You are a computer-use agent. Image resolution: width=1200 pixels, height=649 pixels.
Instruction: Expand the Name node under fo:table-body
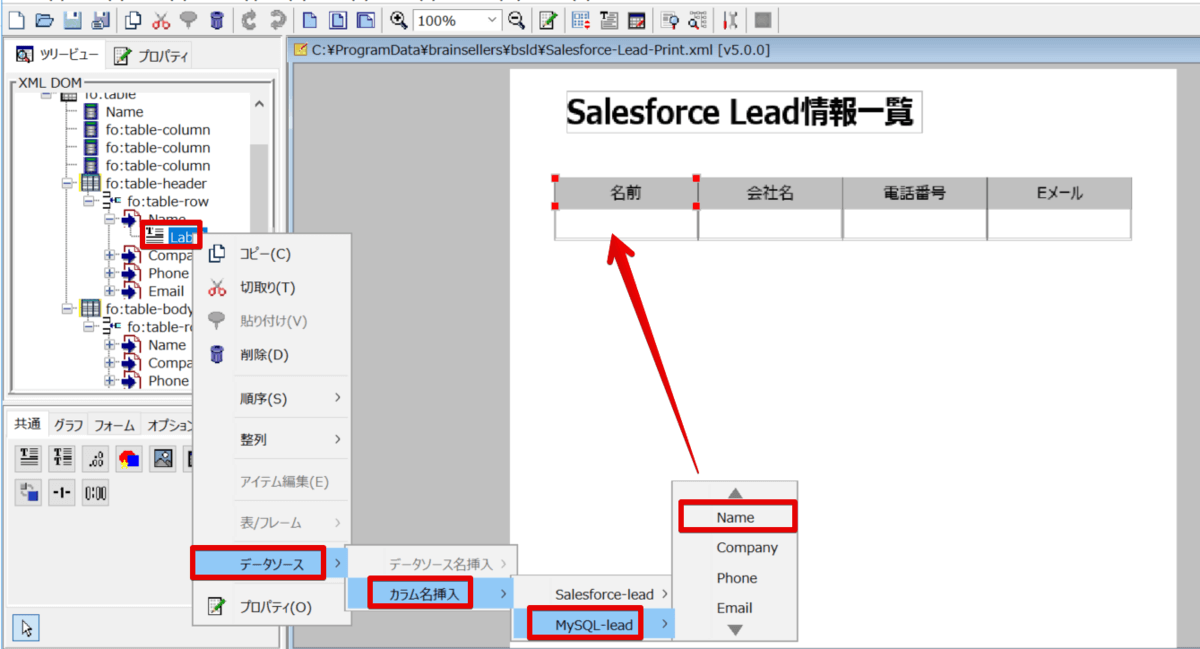(110, 345)
